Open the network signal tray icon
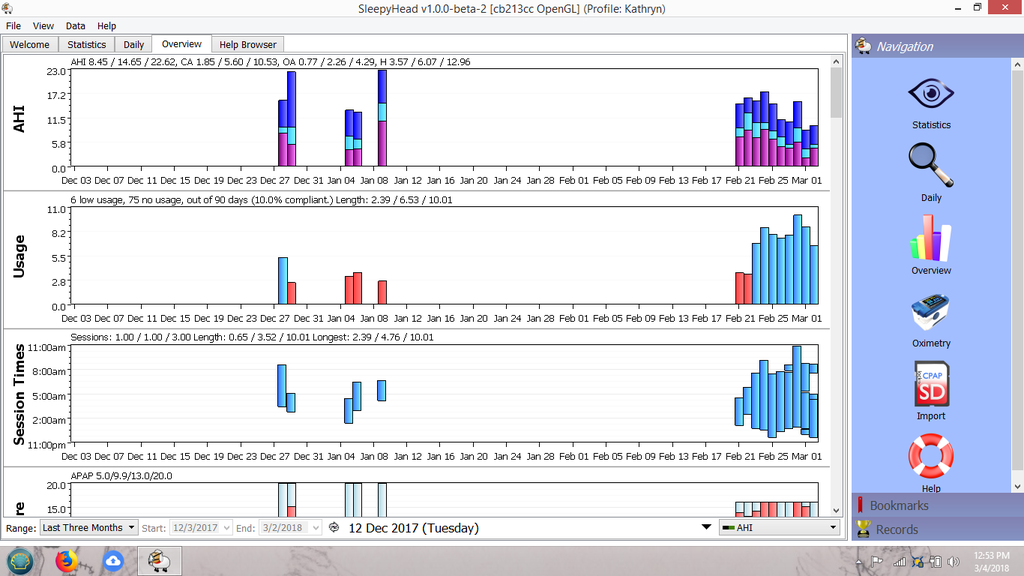This screenshot has width=1024, height=576. (899, 562)
